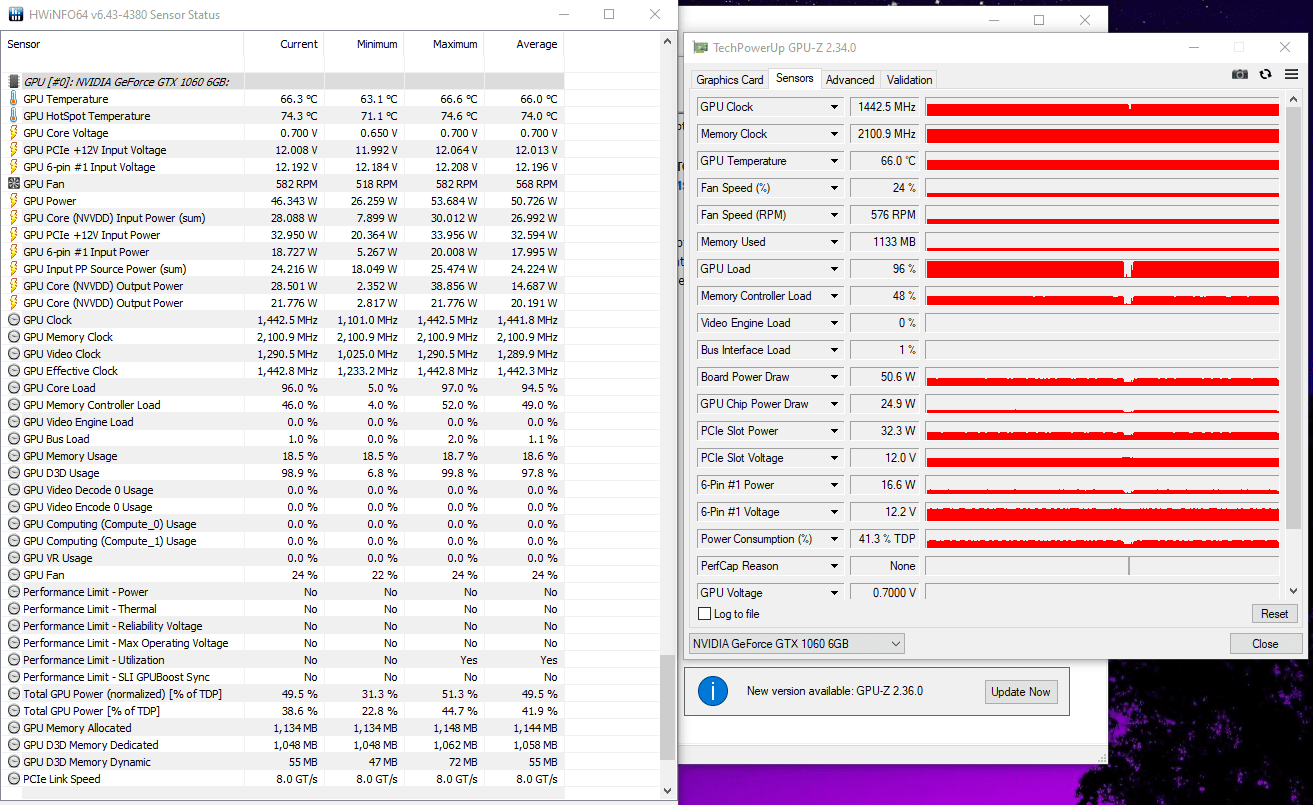1313x805 pixels.
Task: Click the GPU Clock 1442.5 MHz value field
Action: [x=884, y=107]
